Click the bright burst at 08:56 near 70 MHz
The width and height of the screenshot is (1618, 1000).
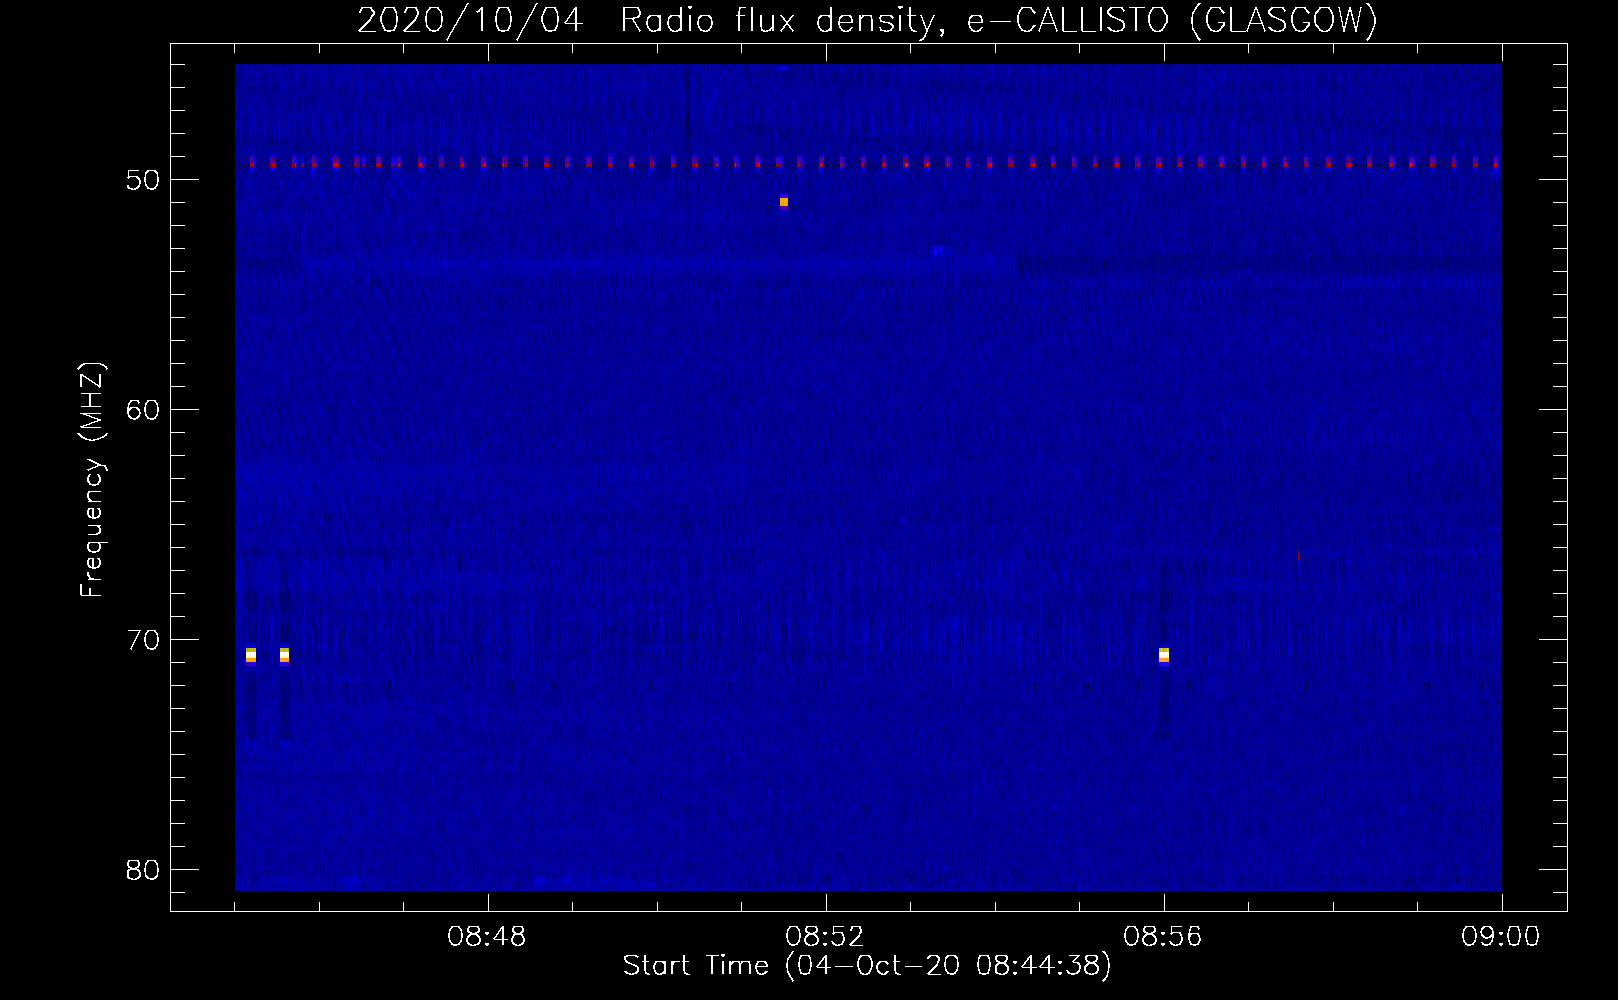1164,655
